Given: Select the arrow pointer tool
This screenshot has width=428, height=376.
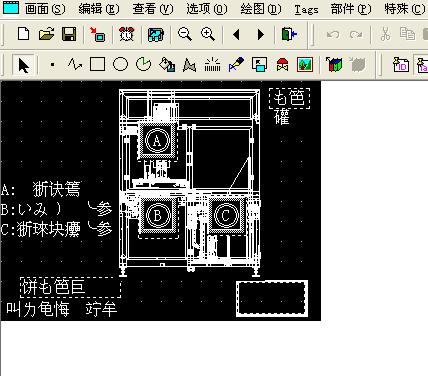Looking at the screenshot, I should (x=23, y=65).
